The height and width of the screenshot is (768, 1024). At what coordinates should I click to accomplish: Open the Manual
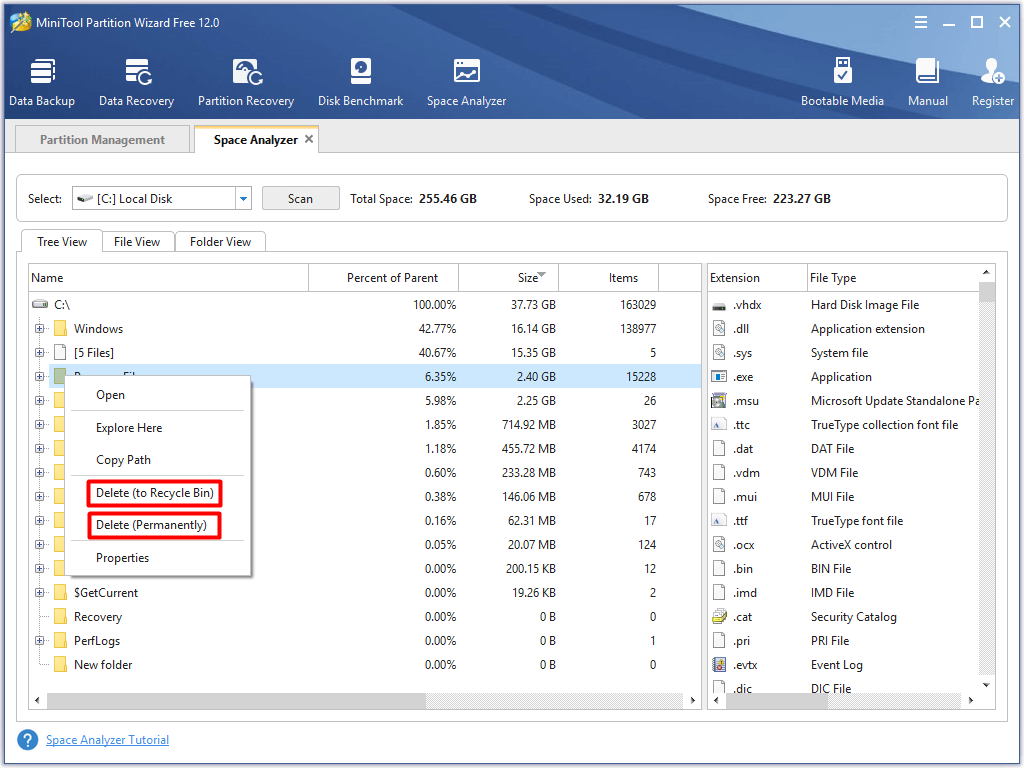[x=927, y=82]
